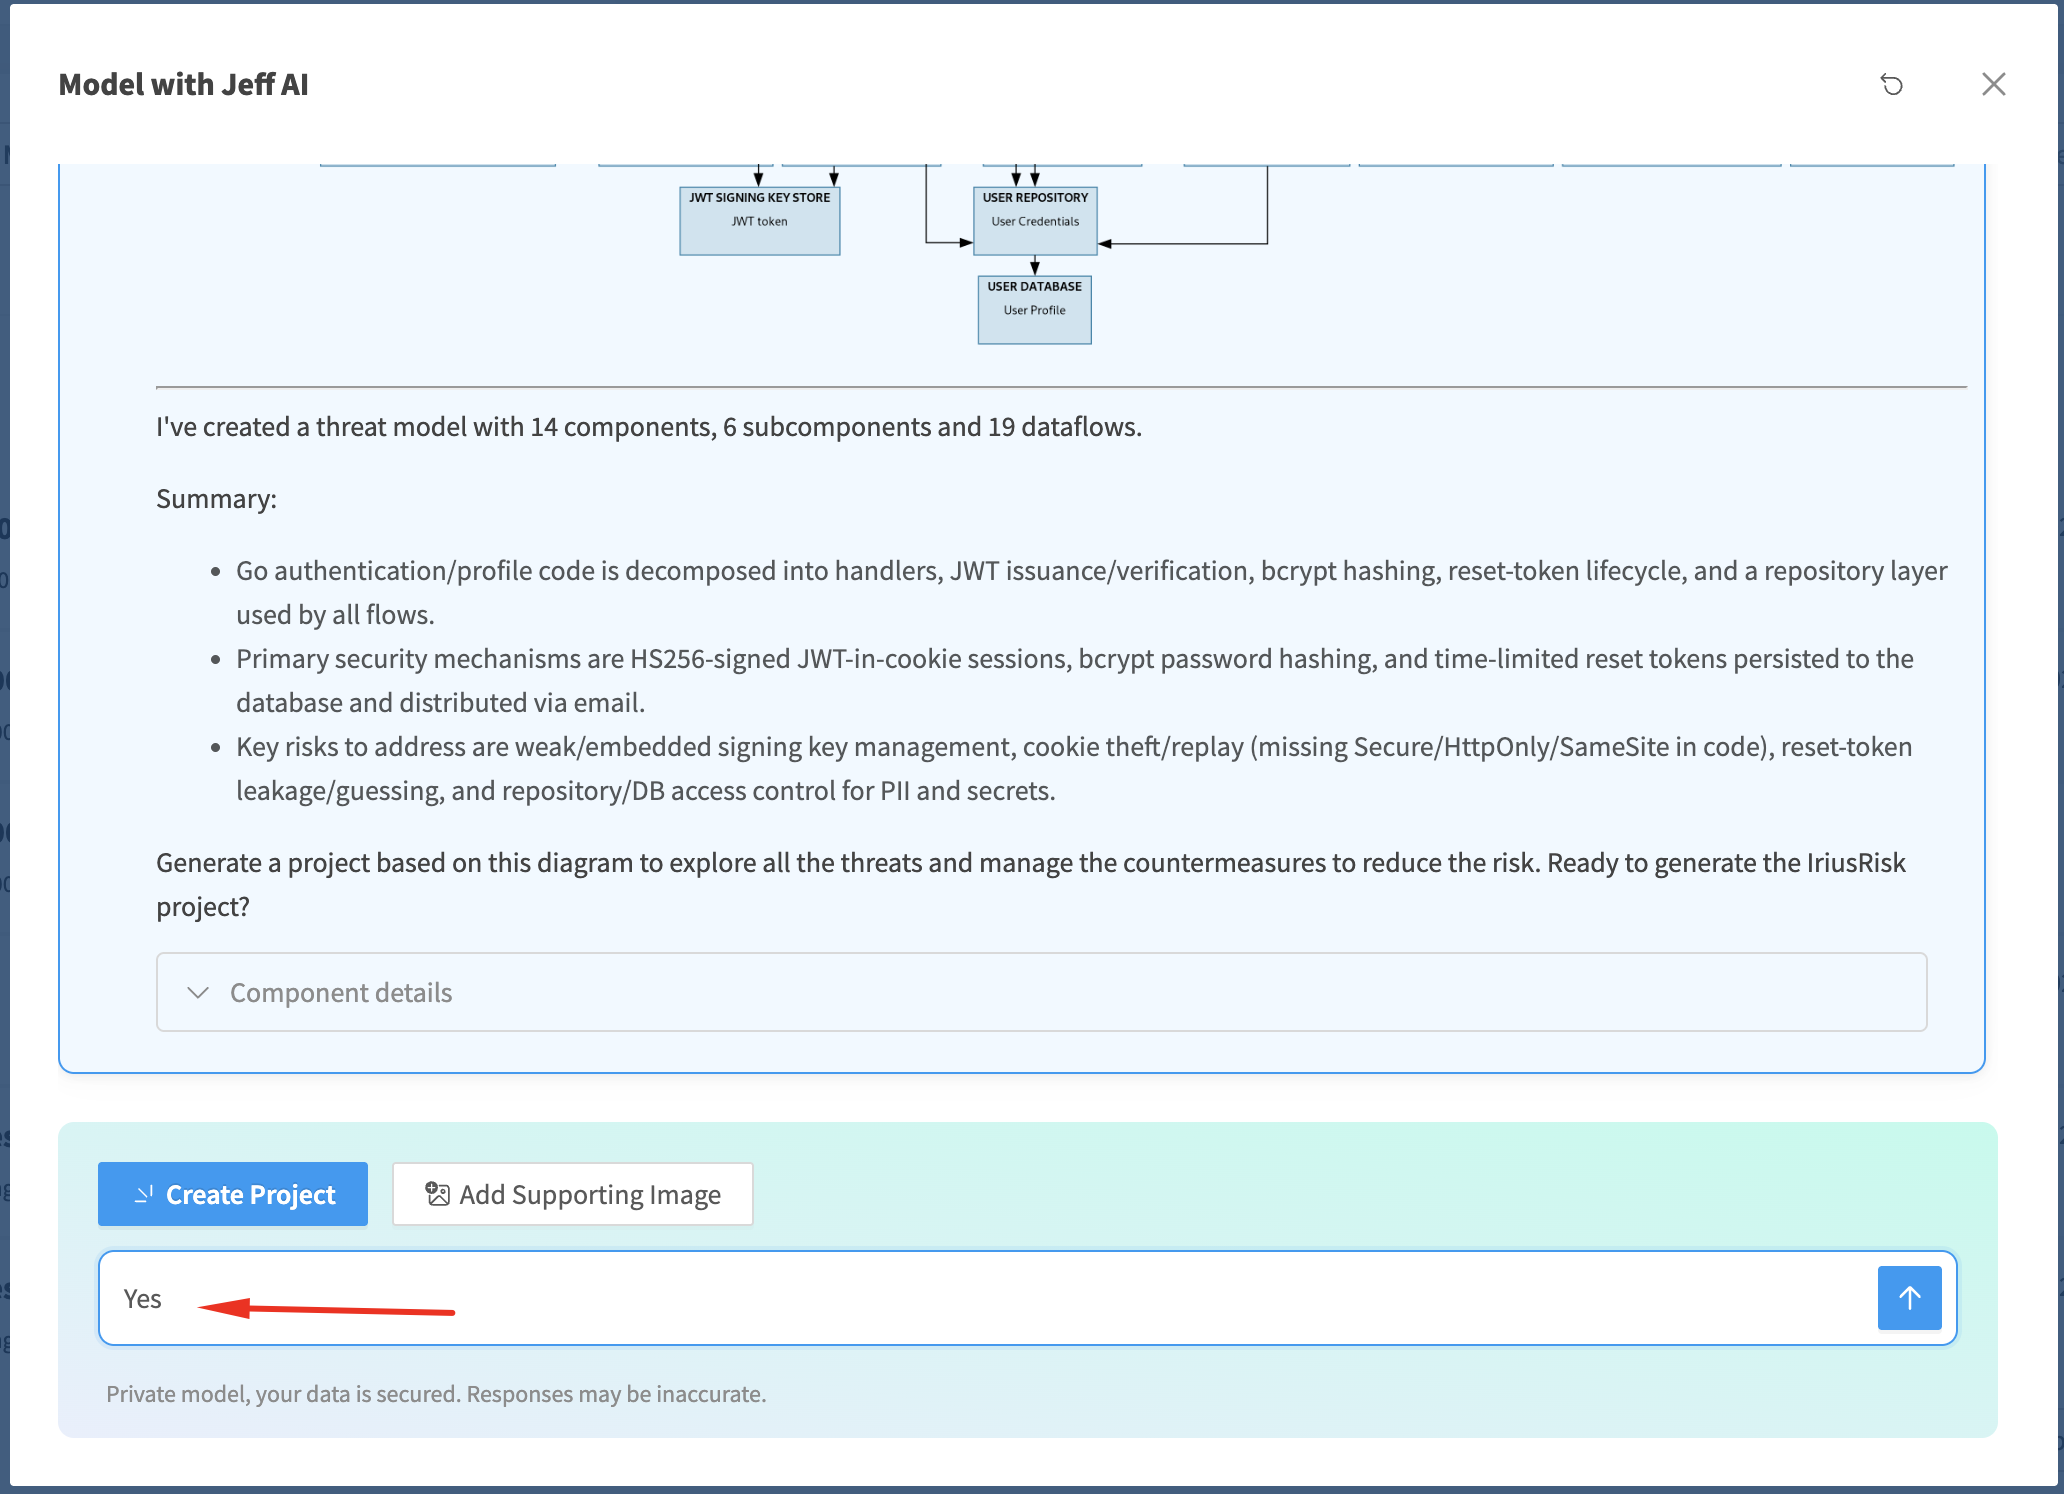The image size is (2064, 1494).
Task: Select the USER DATABASE diagram box
Action: [1035, 310]
